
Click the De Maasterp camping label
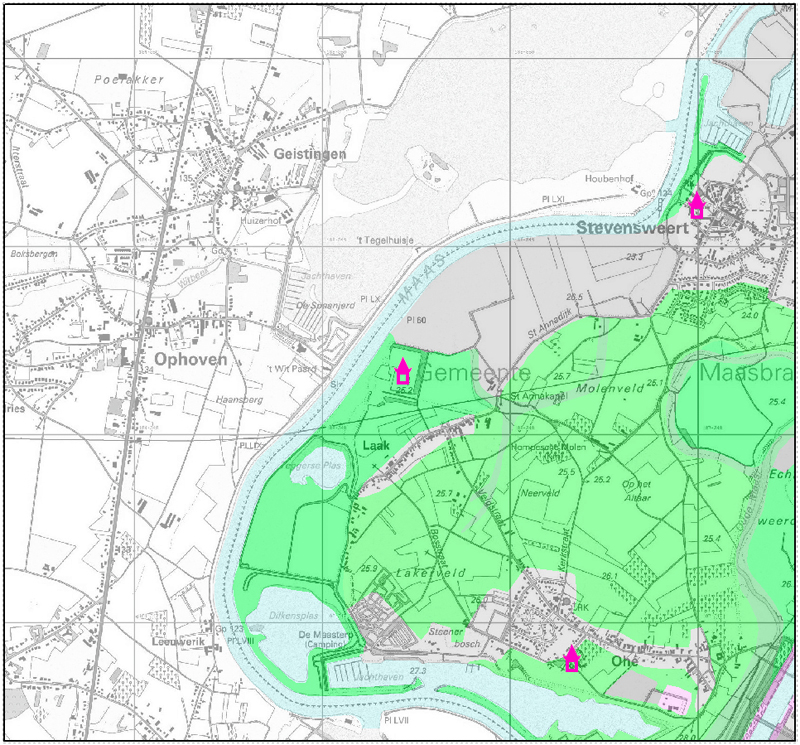pos(325,636)
